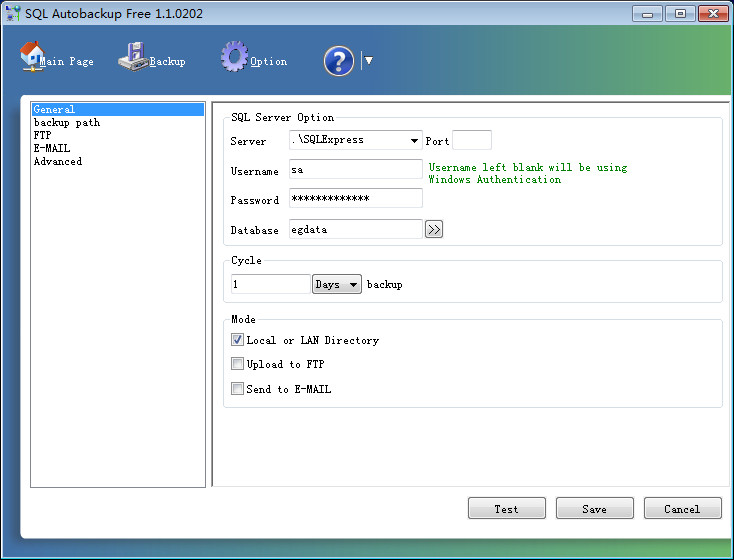
Task: Select E-MAIL in the options list
Action: click(118, 148)
